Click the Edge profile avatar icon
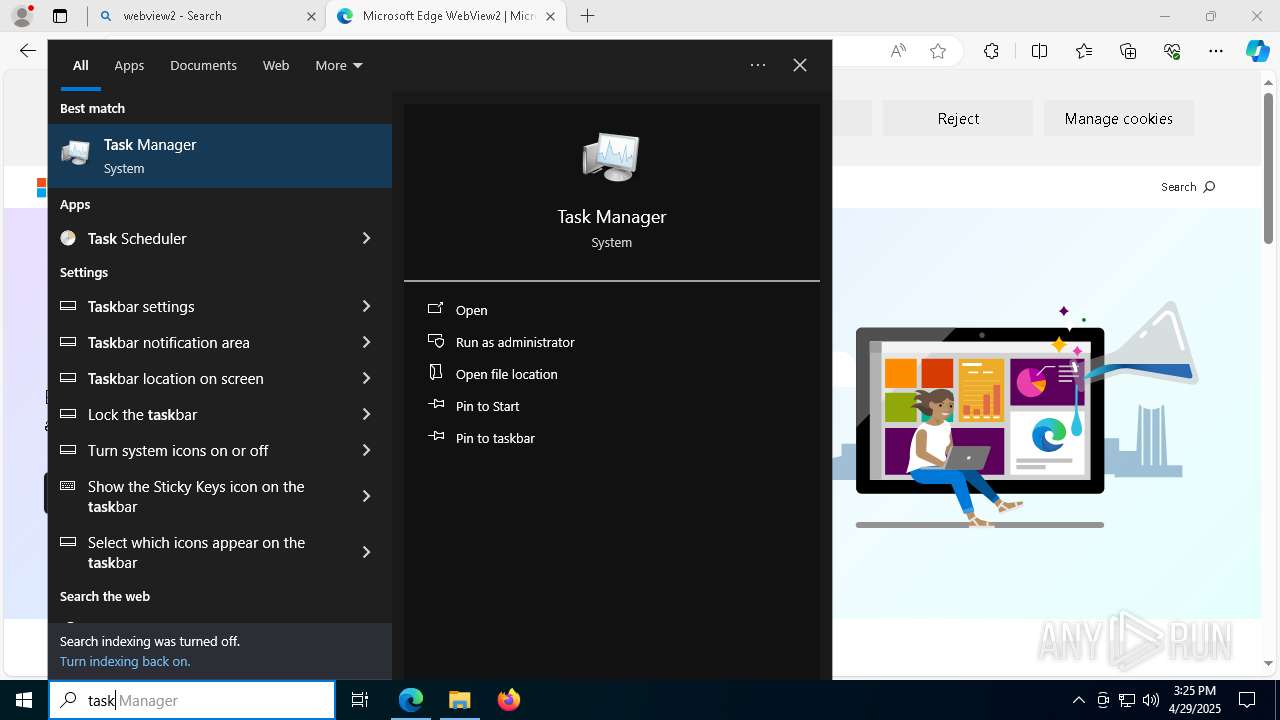This screenshot has height=720, width=1280. [21, 16]
